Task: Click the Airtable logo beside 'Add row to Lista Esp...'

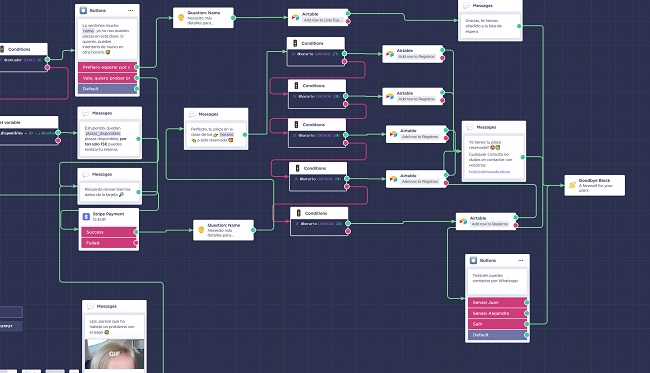Action: 295,17
